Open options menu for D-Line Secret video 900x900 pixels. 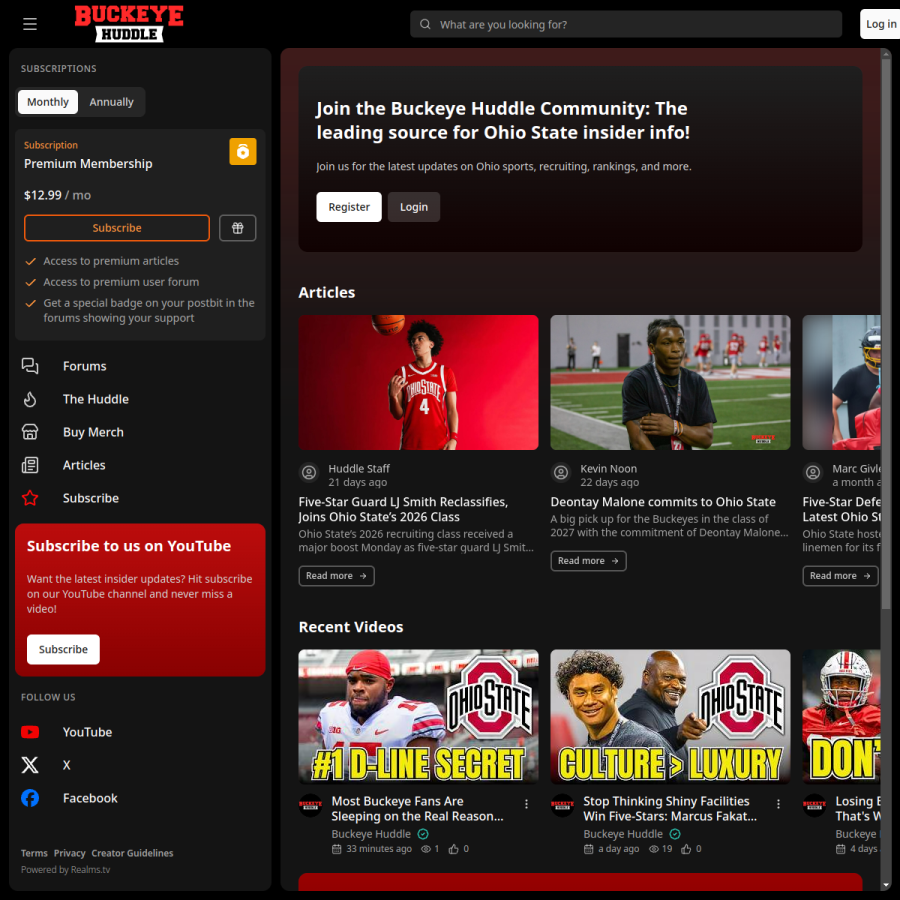coord(526,804)
